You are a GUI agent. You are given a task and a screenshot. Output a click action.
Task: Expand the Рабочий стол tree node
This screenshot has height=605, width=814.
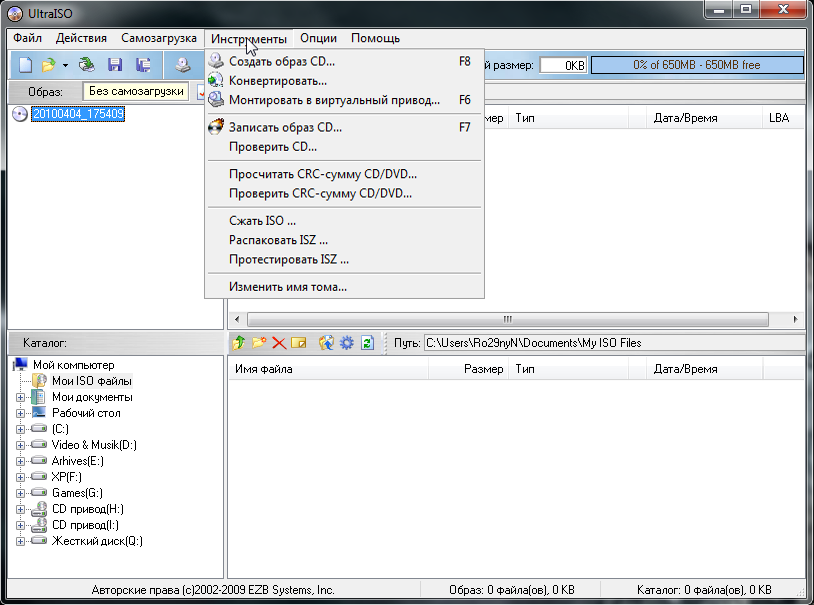(x=20, y=413)
